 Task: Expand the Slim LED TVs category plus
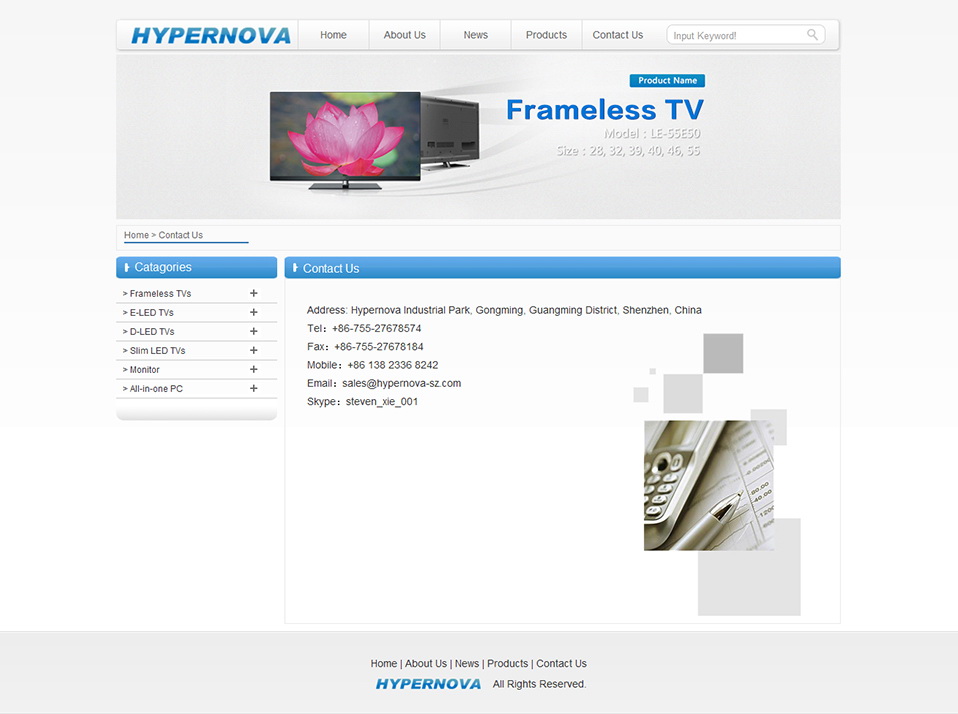point(254,350)
